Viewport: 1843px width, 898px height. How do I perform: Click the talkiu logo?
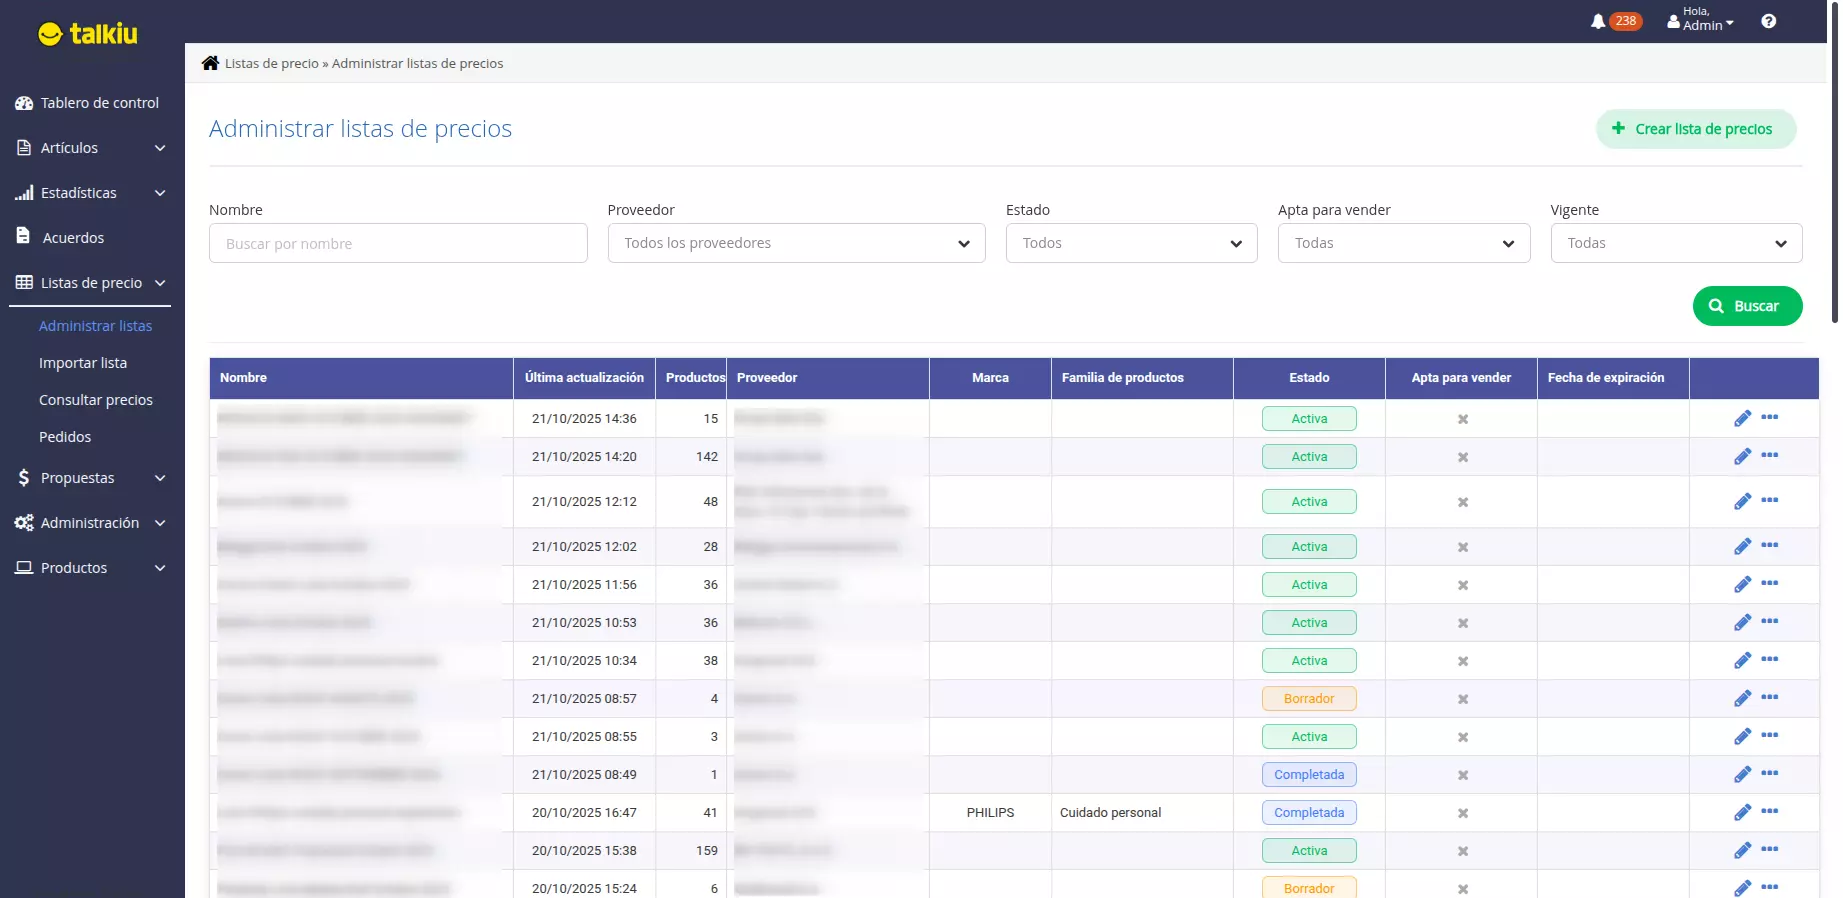88,34
